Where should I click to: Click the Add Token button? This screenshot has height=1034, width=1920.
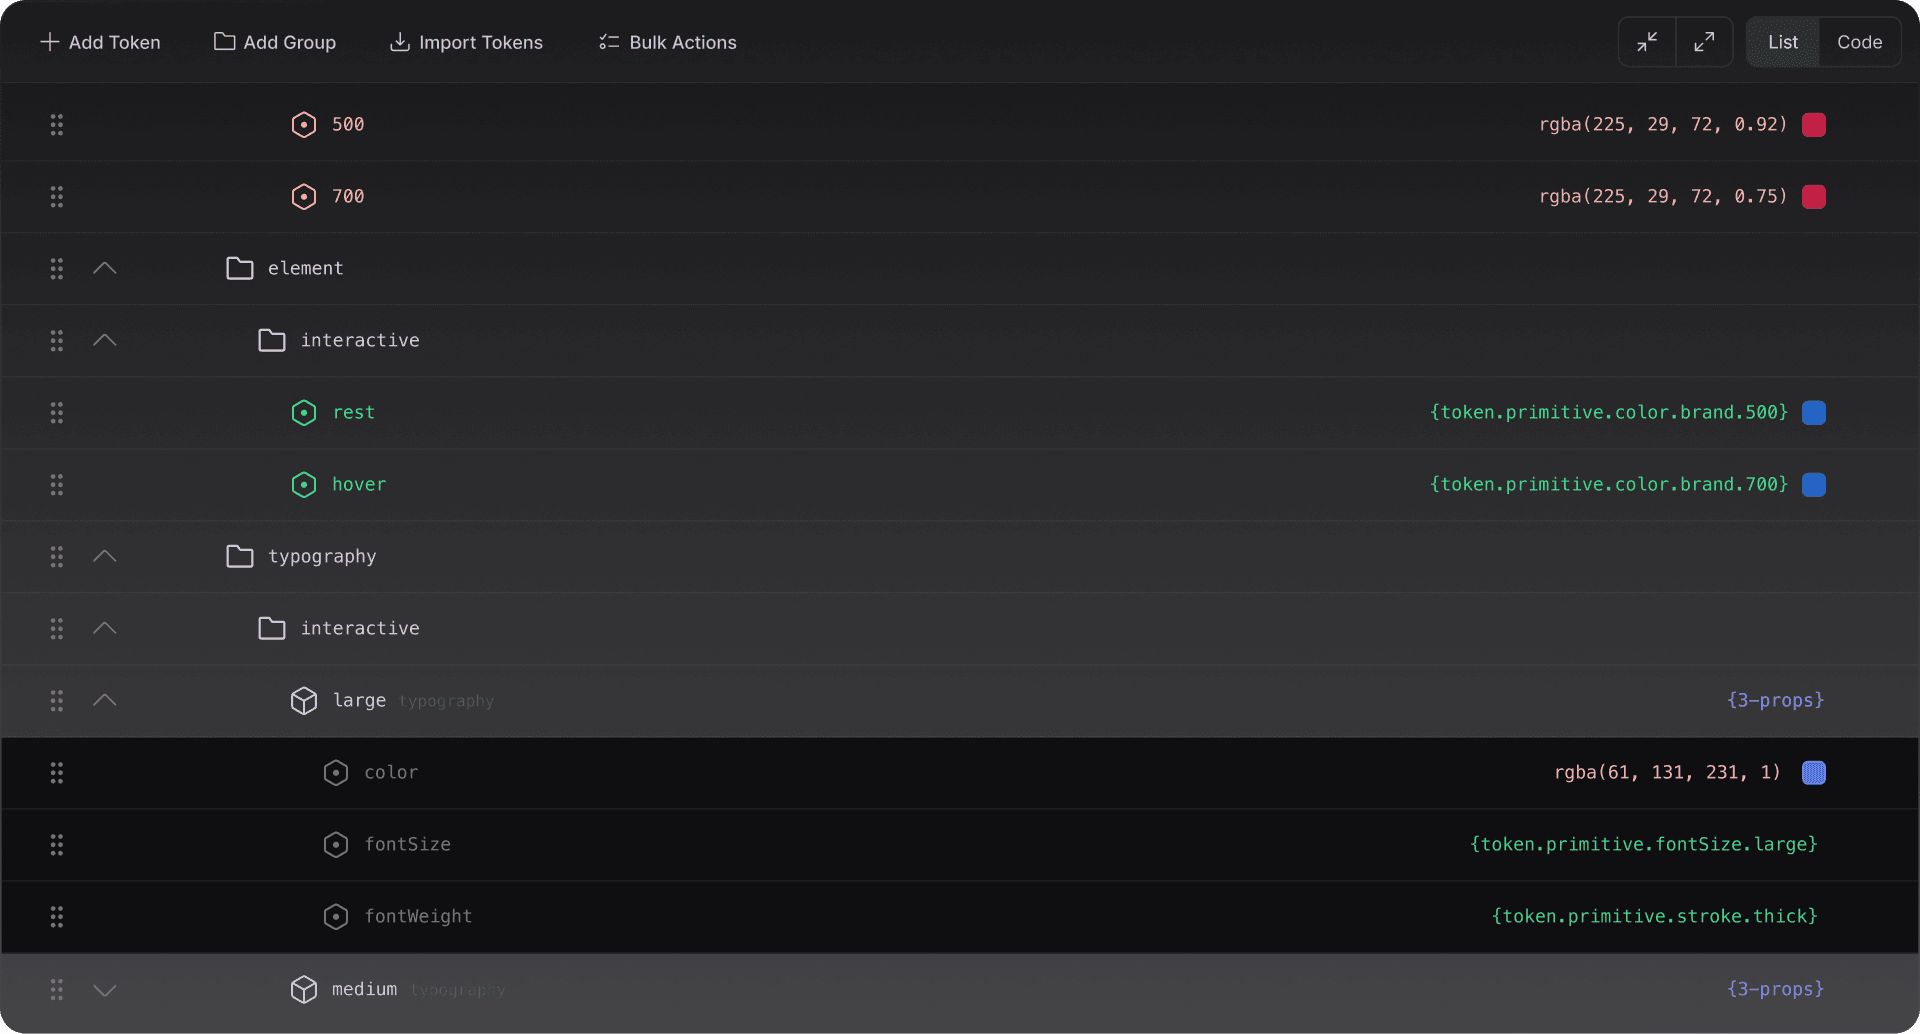100,42
